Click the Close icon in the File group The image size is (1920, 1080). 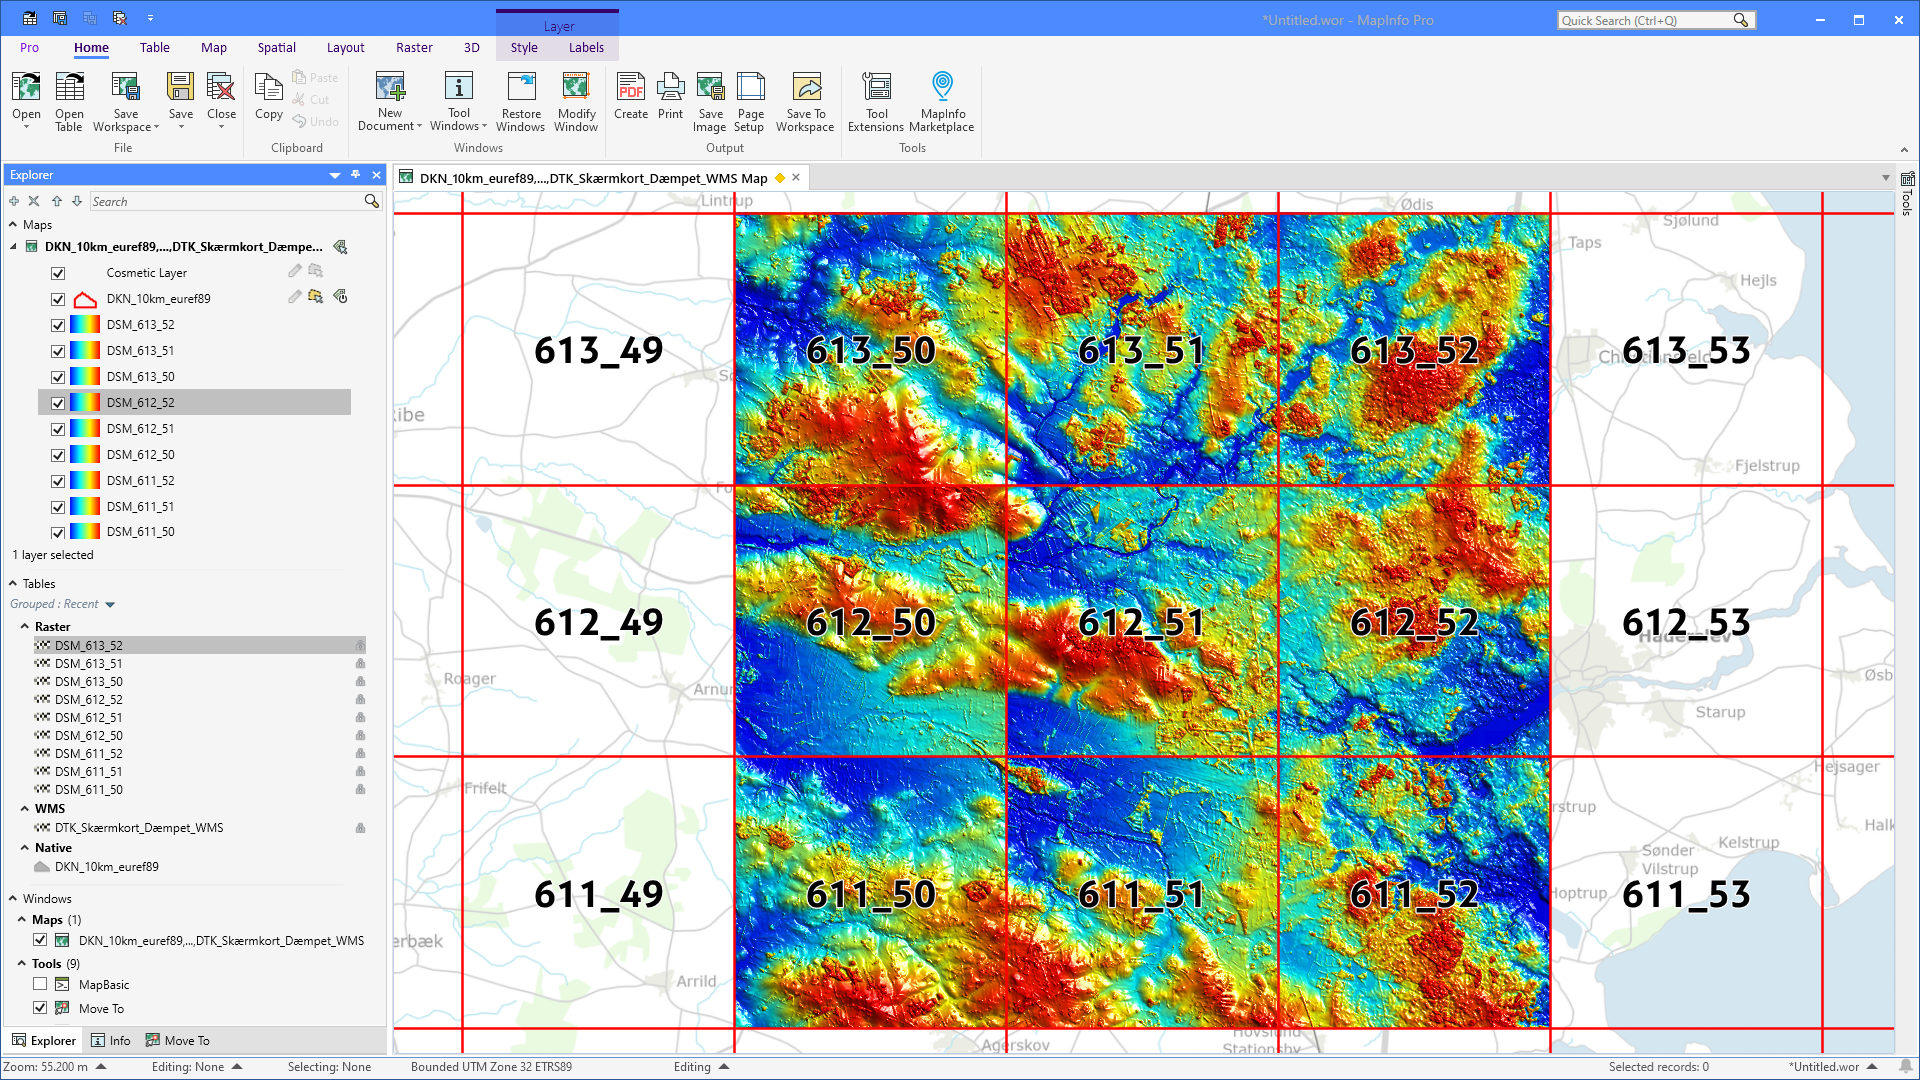(x=221, y=87)
